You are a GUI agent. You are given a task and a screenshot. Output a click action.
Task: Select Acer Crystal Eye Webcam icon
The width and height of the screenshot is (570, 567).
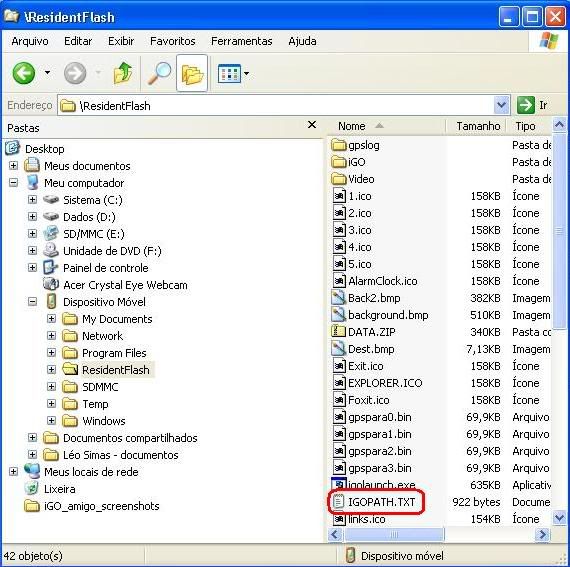point(51,284)
